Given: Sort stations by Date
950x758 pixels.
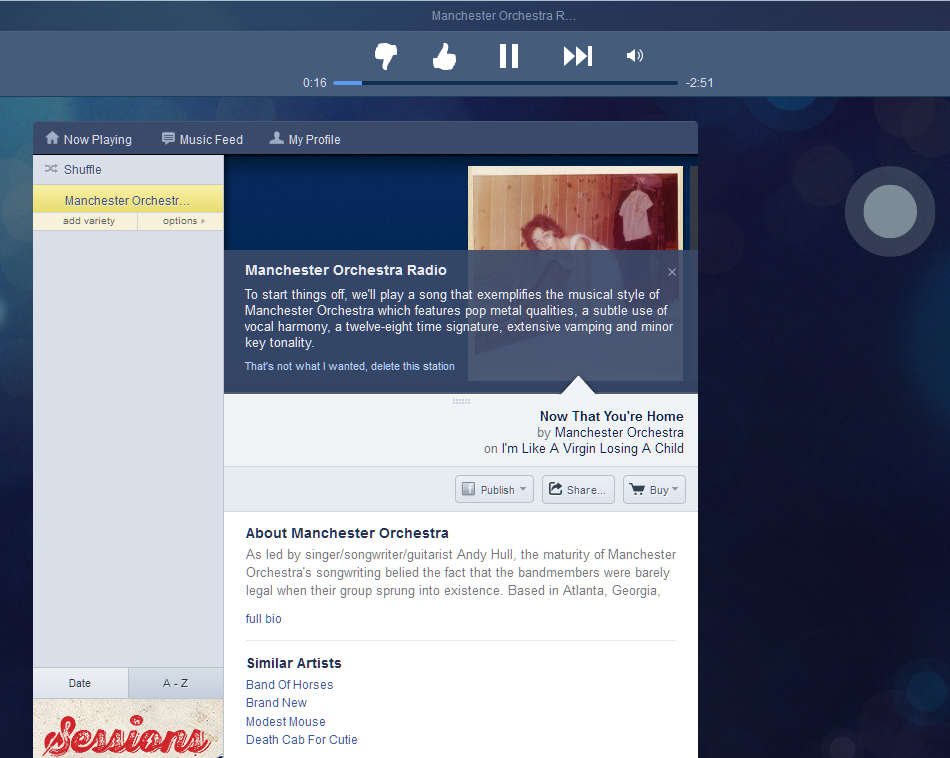Looking at the screenshot, I should [x=80, y=683].
